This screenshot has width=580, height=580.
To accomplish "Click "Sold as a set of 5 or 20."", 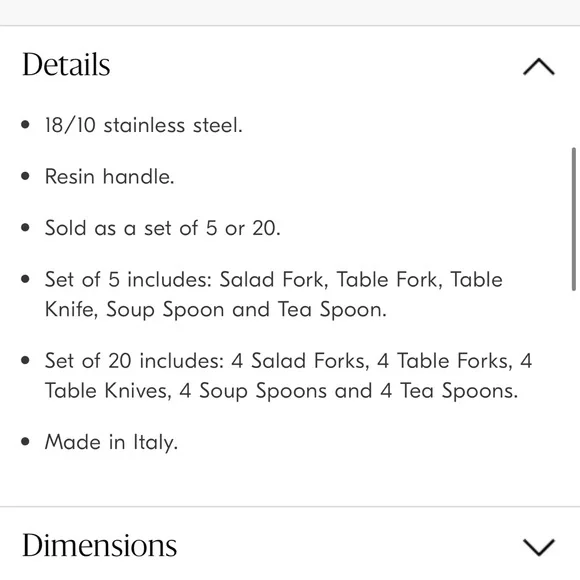I will tap(163, 228).
